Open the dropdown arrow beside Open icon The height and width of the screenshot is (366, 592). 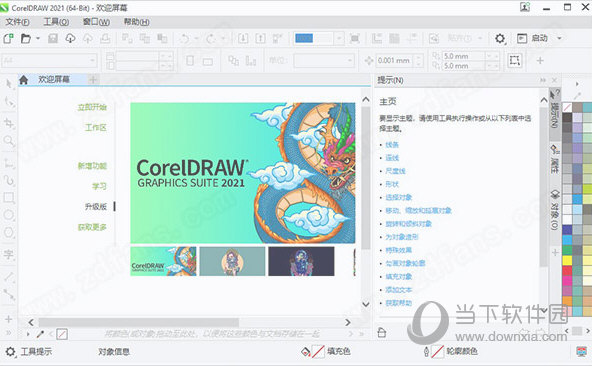38,39
